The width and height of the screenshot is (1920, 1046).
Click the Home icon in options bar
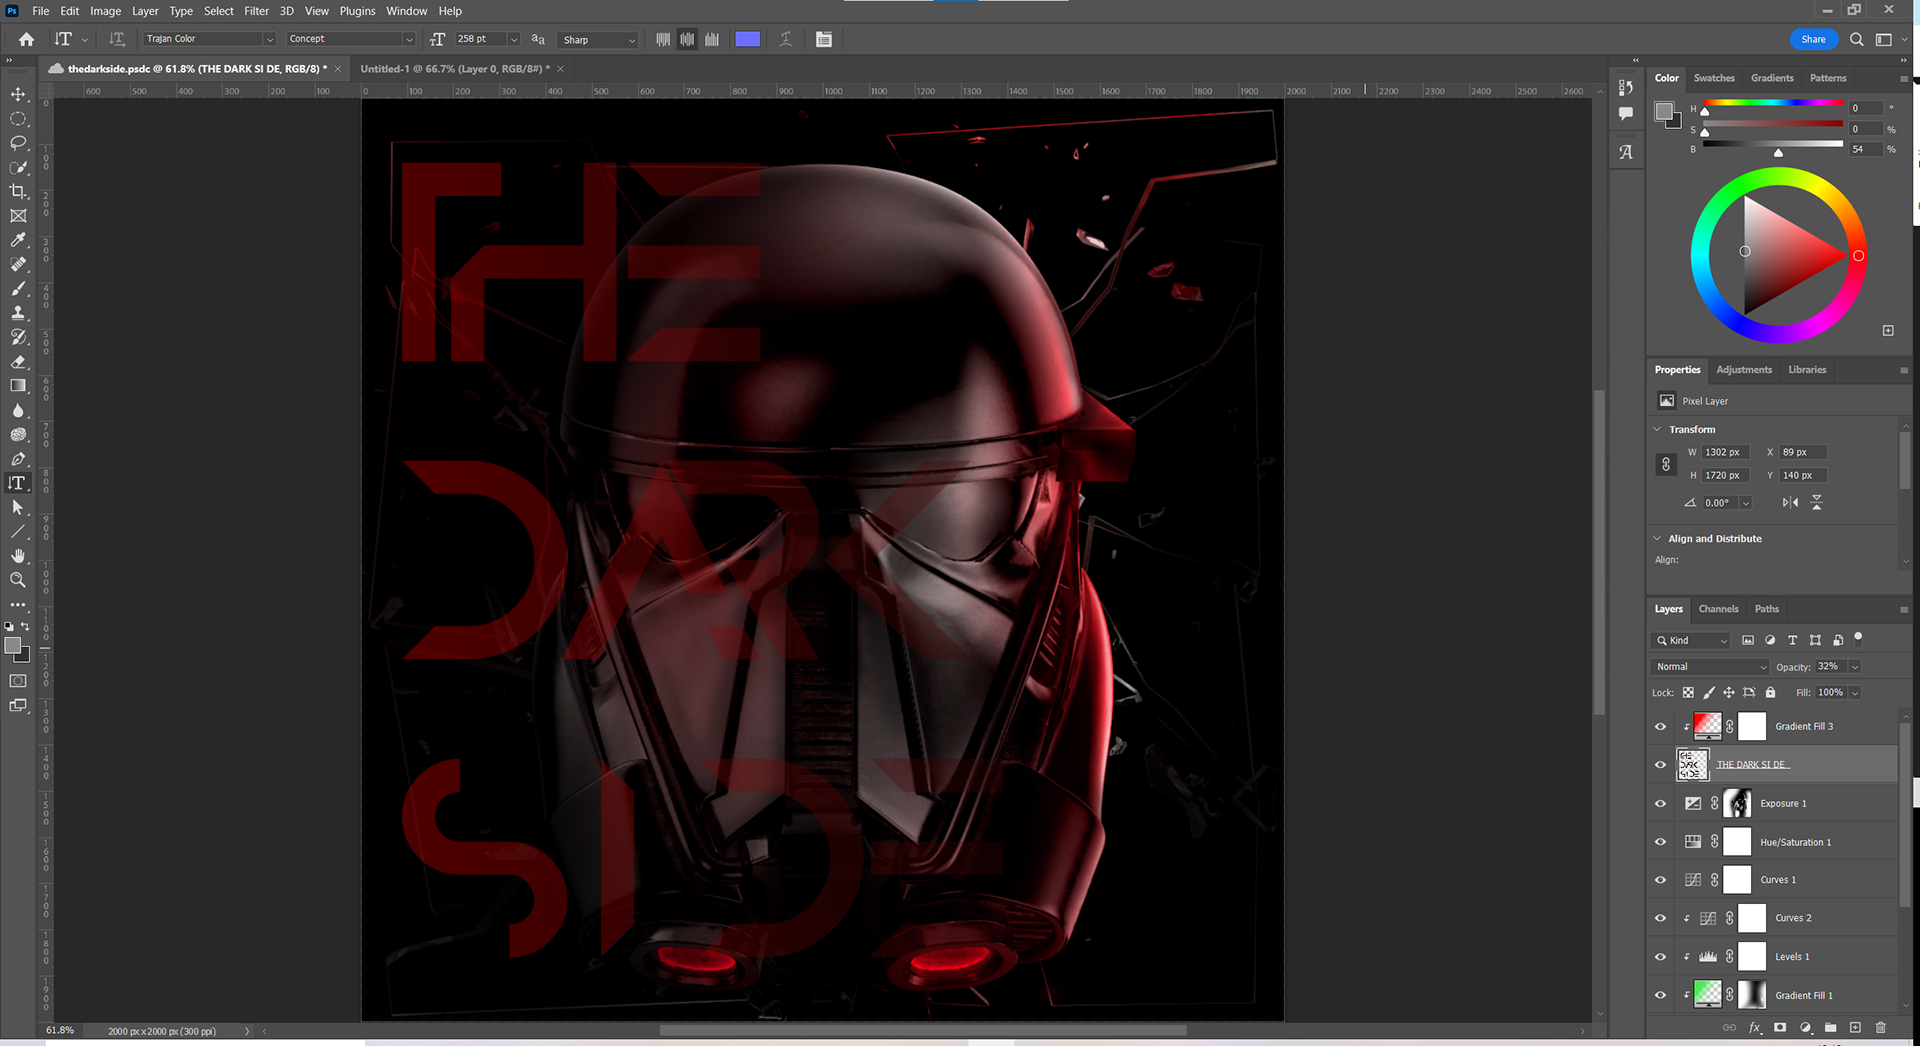click(27, 39)
